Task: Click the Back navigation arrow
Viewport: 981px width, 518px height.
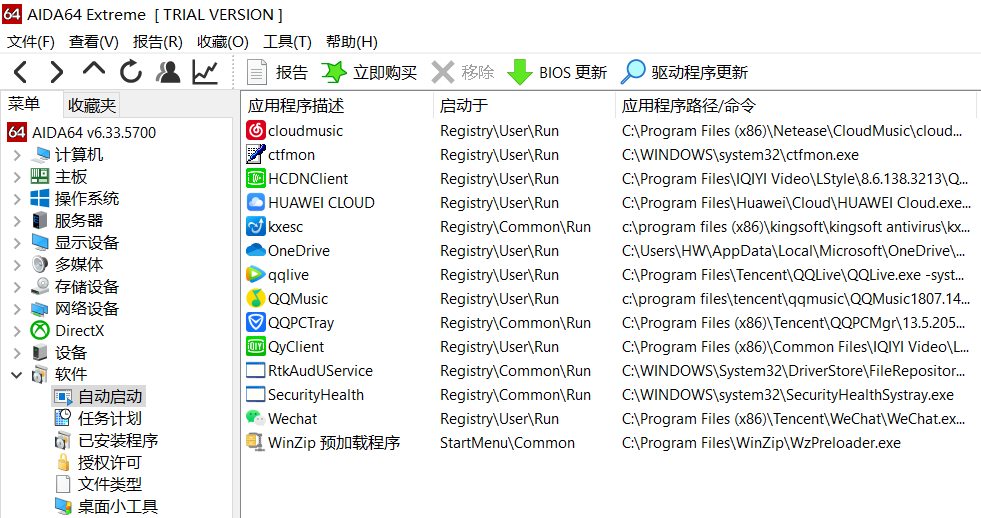Action: point(21,72)
